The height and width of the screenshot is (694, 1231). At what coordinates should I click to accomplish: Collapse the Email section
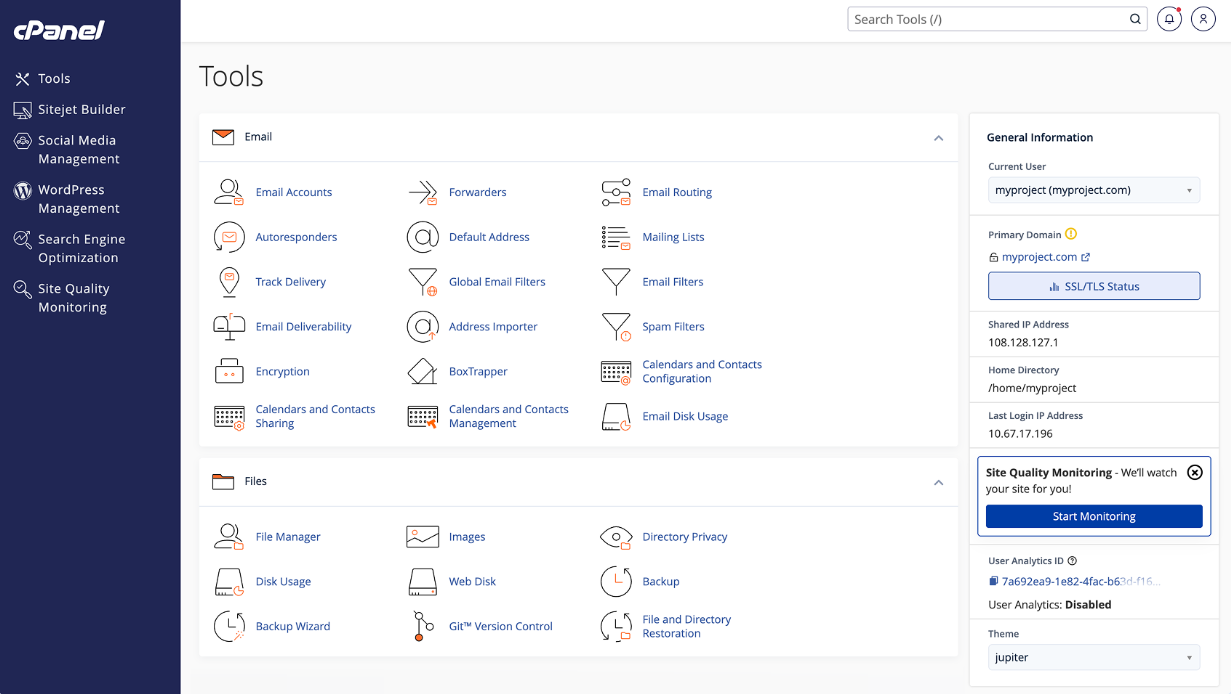(x=938, y=138)
